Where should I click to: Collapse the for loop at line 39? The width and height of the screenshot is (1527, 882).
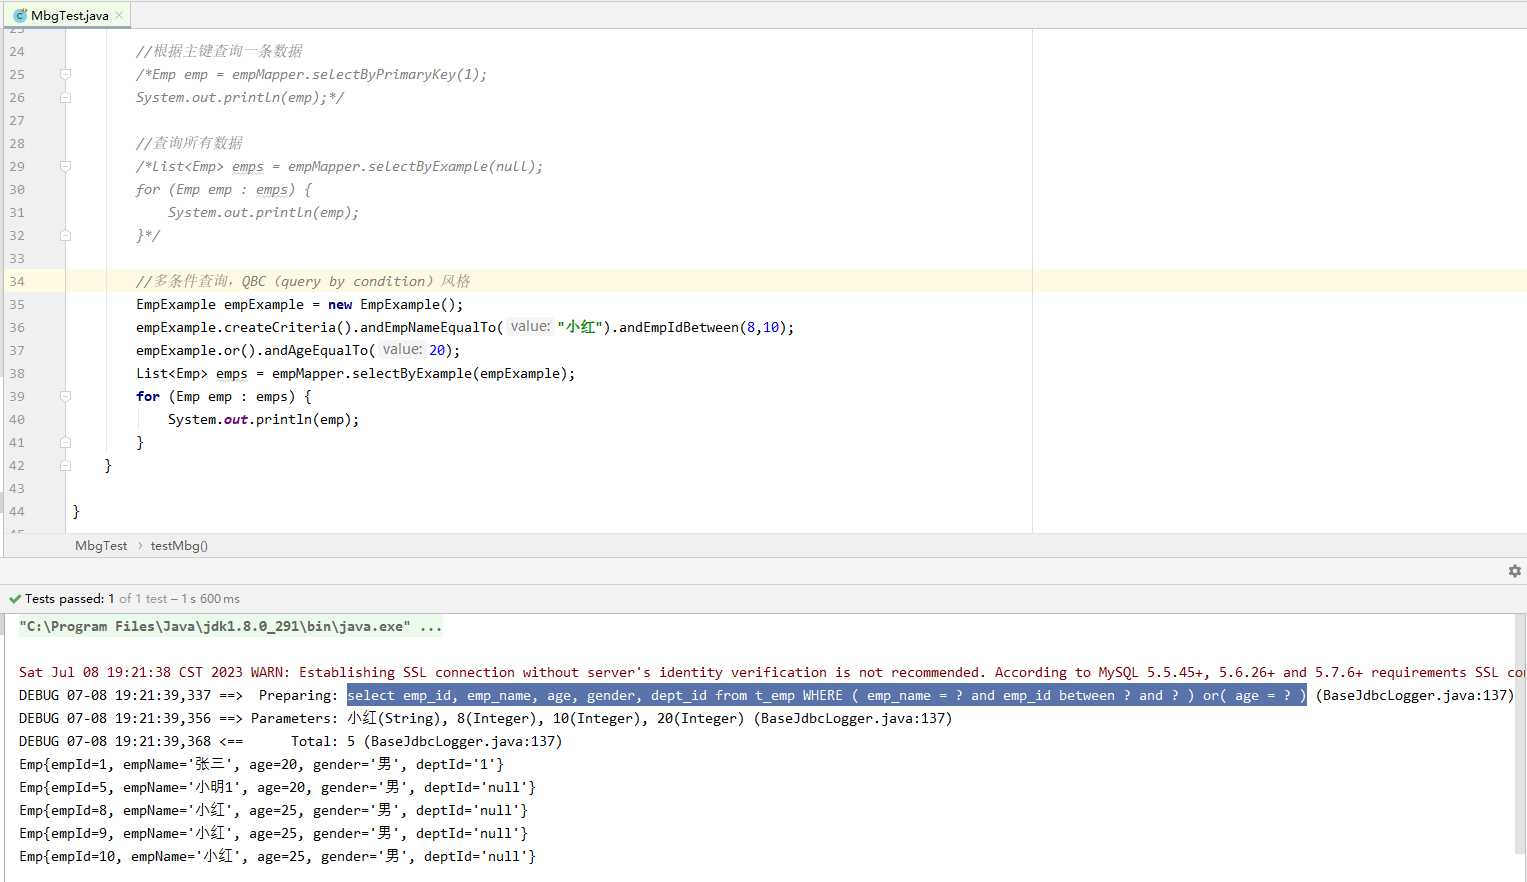[65, 396]
